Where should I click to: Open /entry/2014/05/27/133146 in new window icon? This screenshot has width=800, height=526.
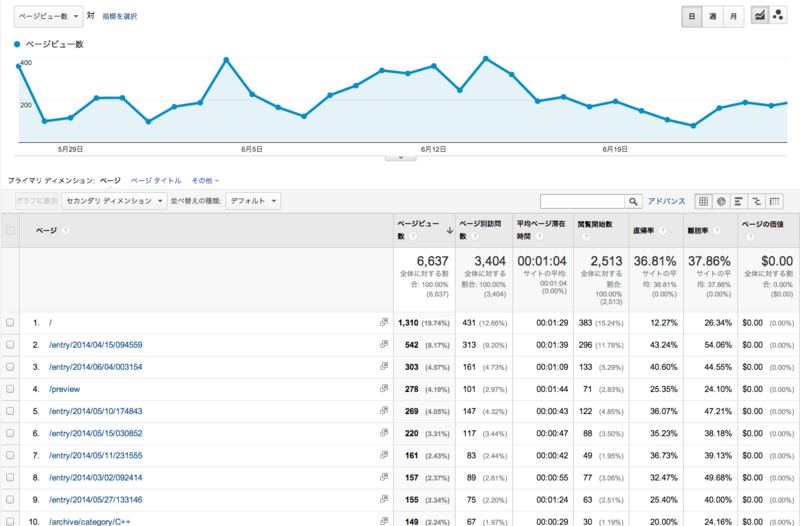pos(384,499)
